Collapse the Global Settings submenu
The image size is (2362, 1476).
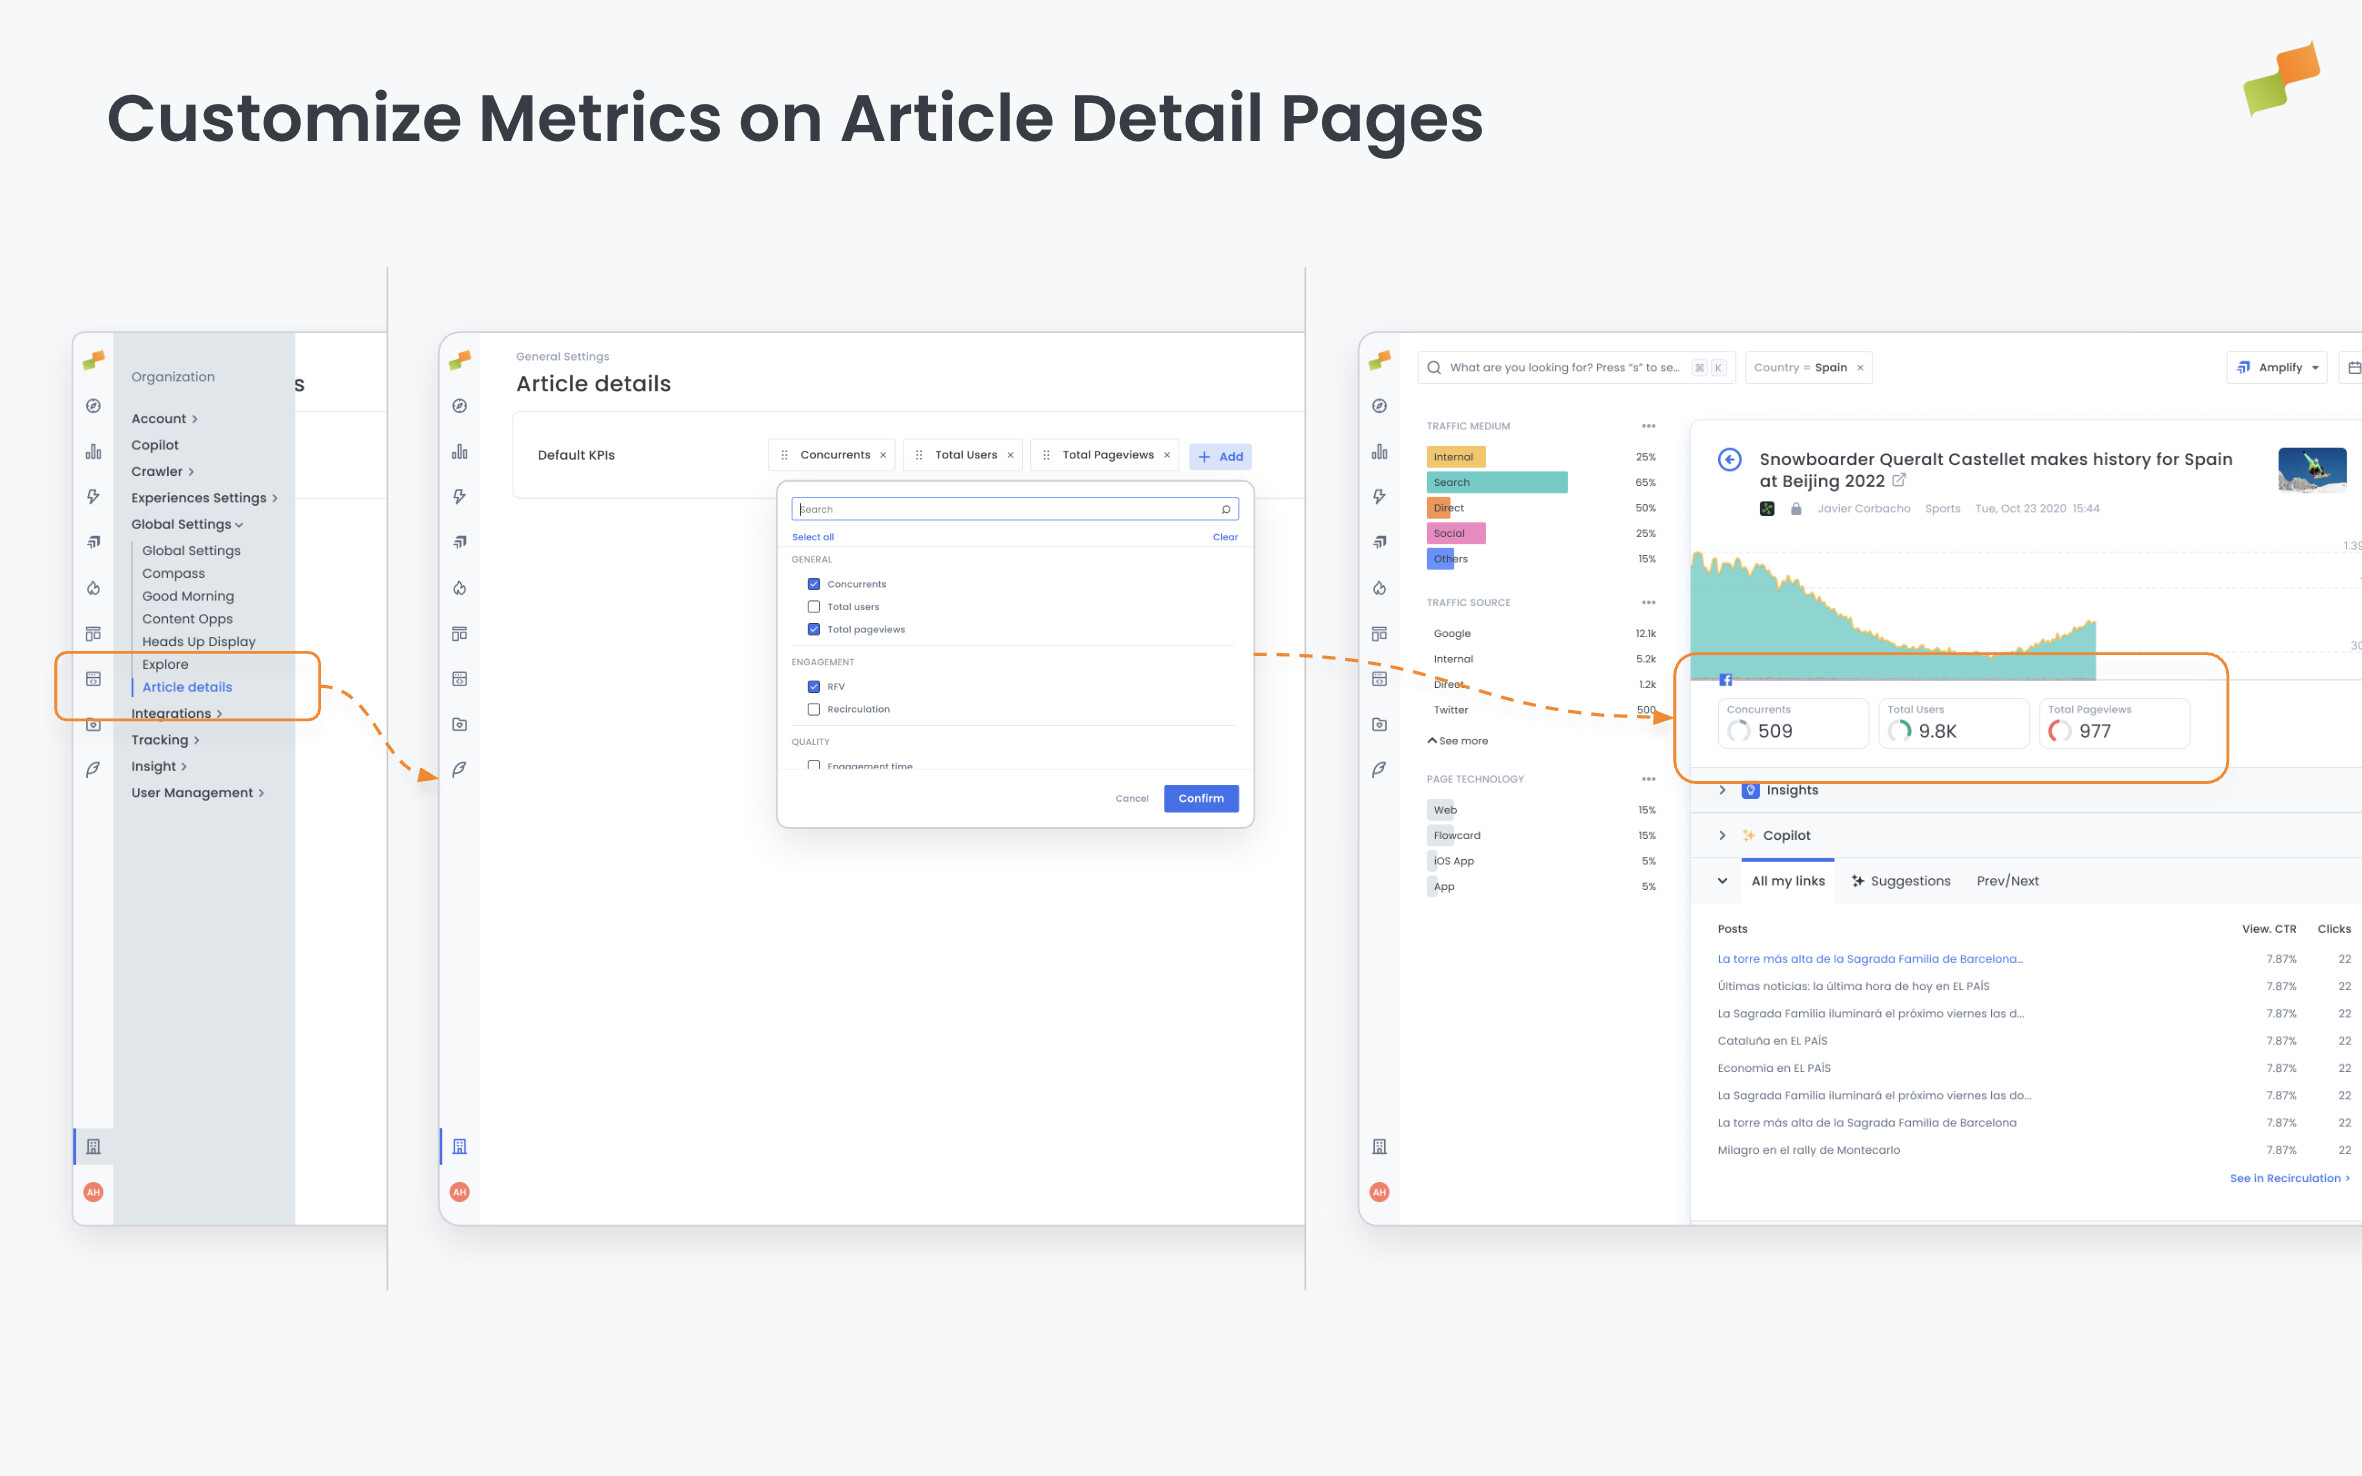pos(186,523)
